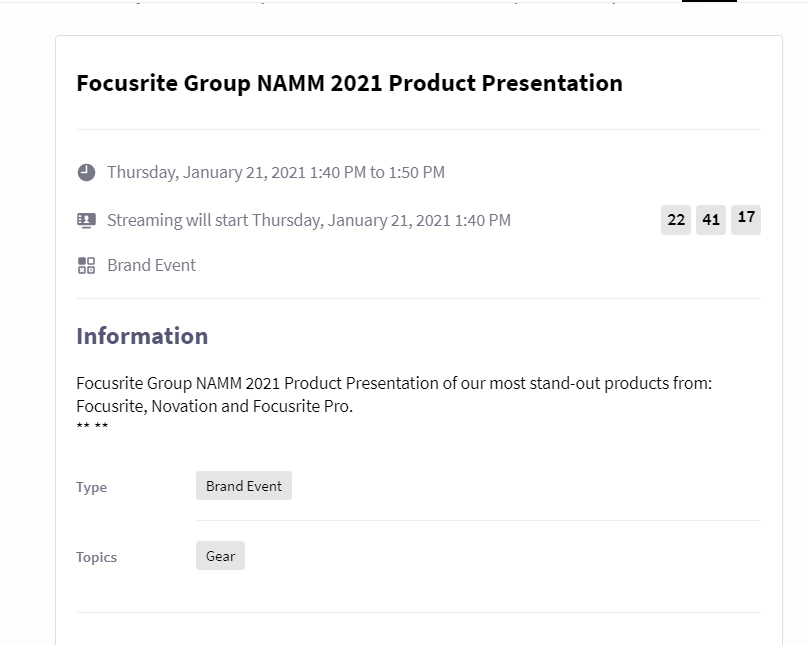Click the Type field label

pos(91,487)
